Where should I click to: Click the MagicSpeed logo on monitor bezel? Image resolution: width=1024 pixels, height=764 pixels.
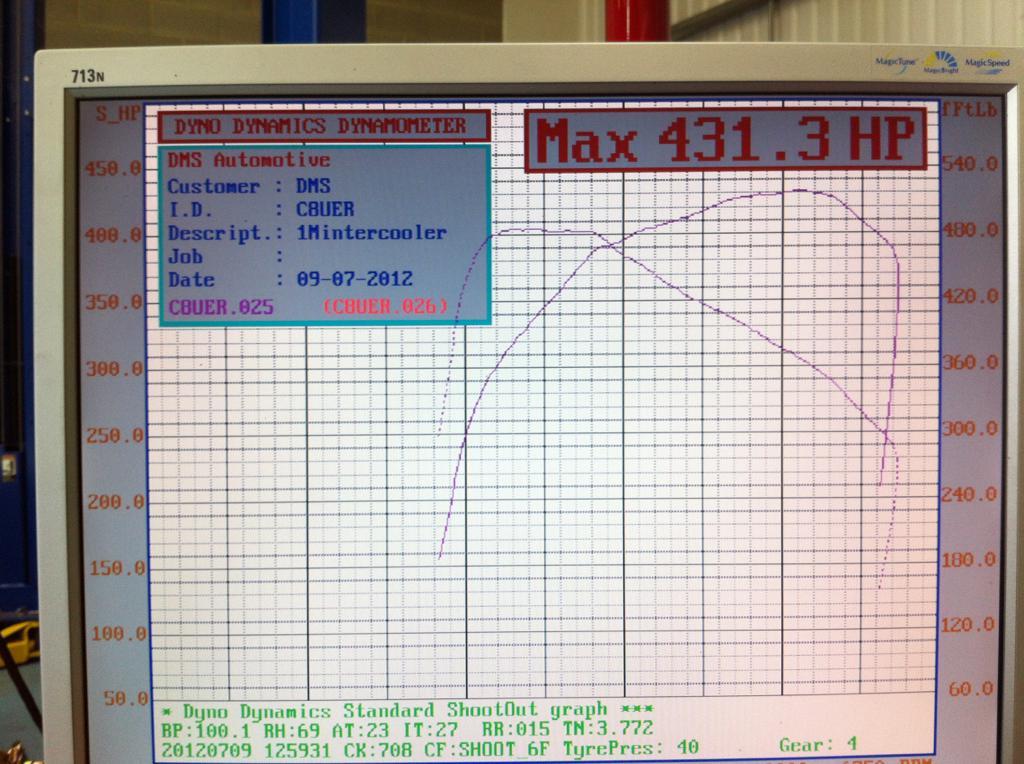pos(985,62)
